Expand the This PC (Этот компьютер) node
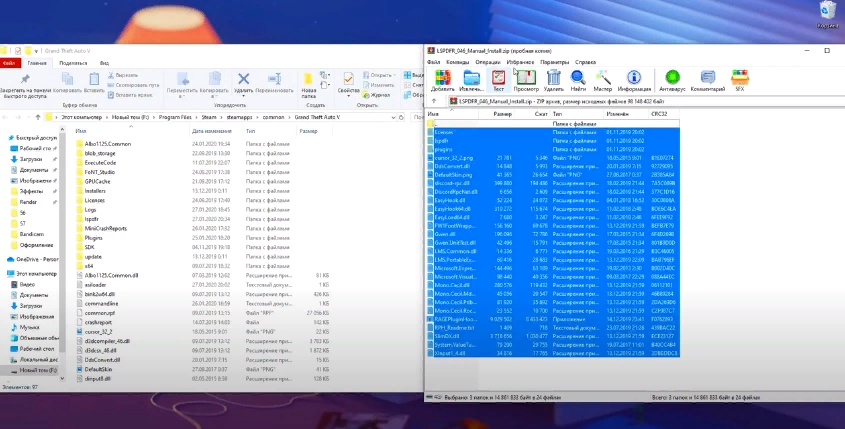The width and height of the screenshot is (845, 429). click(5, 274)
